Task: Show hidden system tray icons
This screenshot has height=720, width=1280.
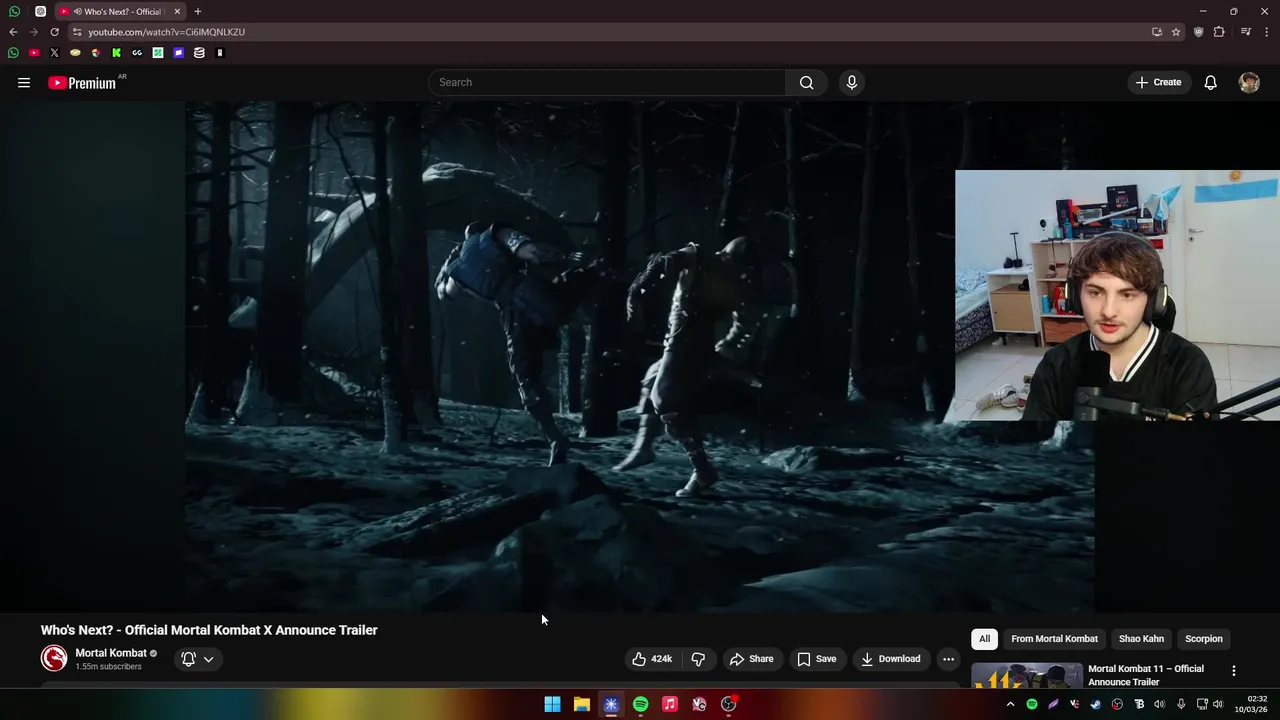Action: pyautogui.click(x=1010, y=704)
